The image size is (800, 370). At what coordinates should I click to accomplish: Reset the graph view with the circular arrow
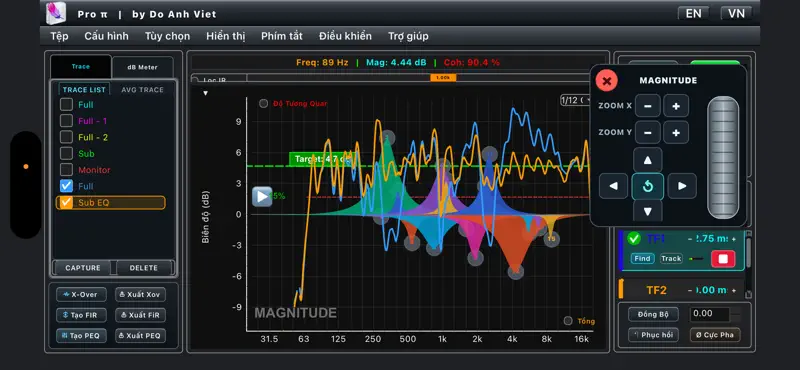[647, 186]
